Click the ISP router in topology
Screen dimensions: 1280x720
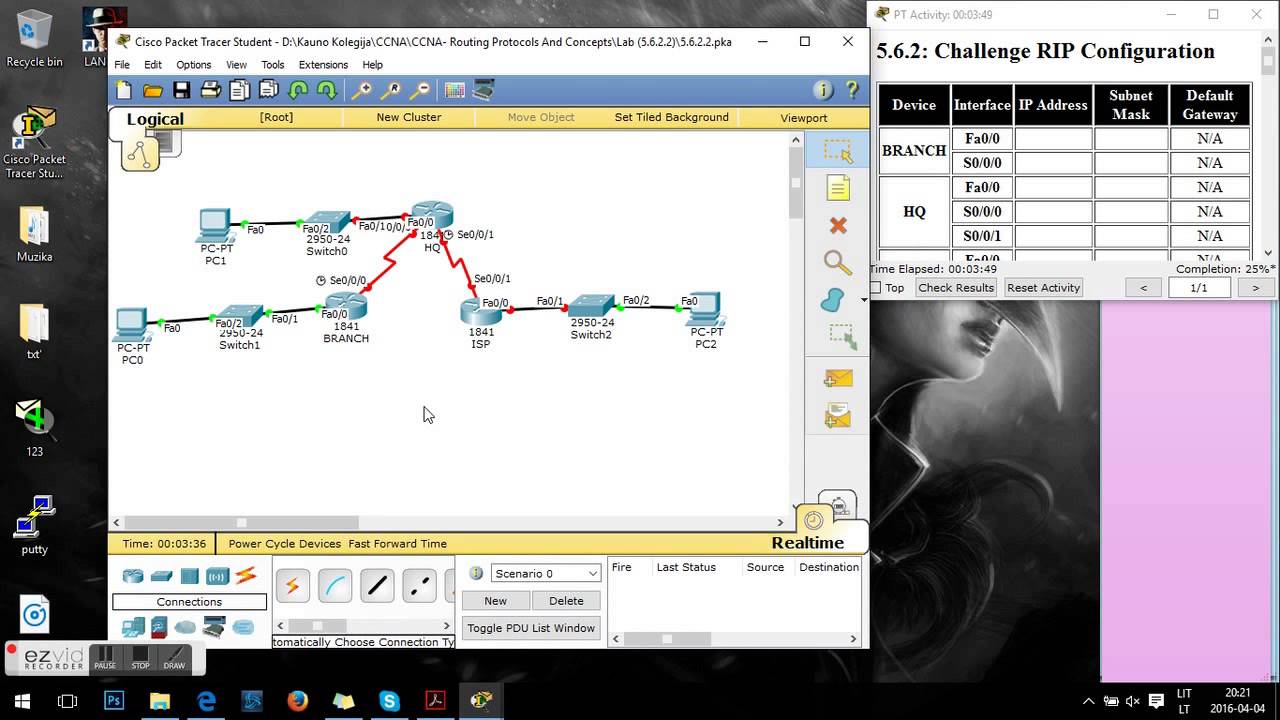[x=481, y=310]
